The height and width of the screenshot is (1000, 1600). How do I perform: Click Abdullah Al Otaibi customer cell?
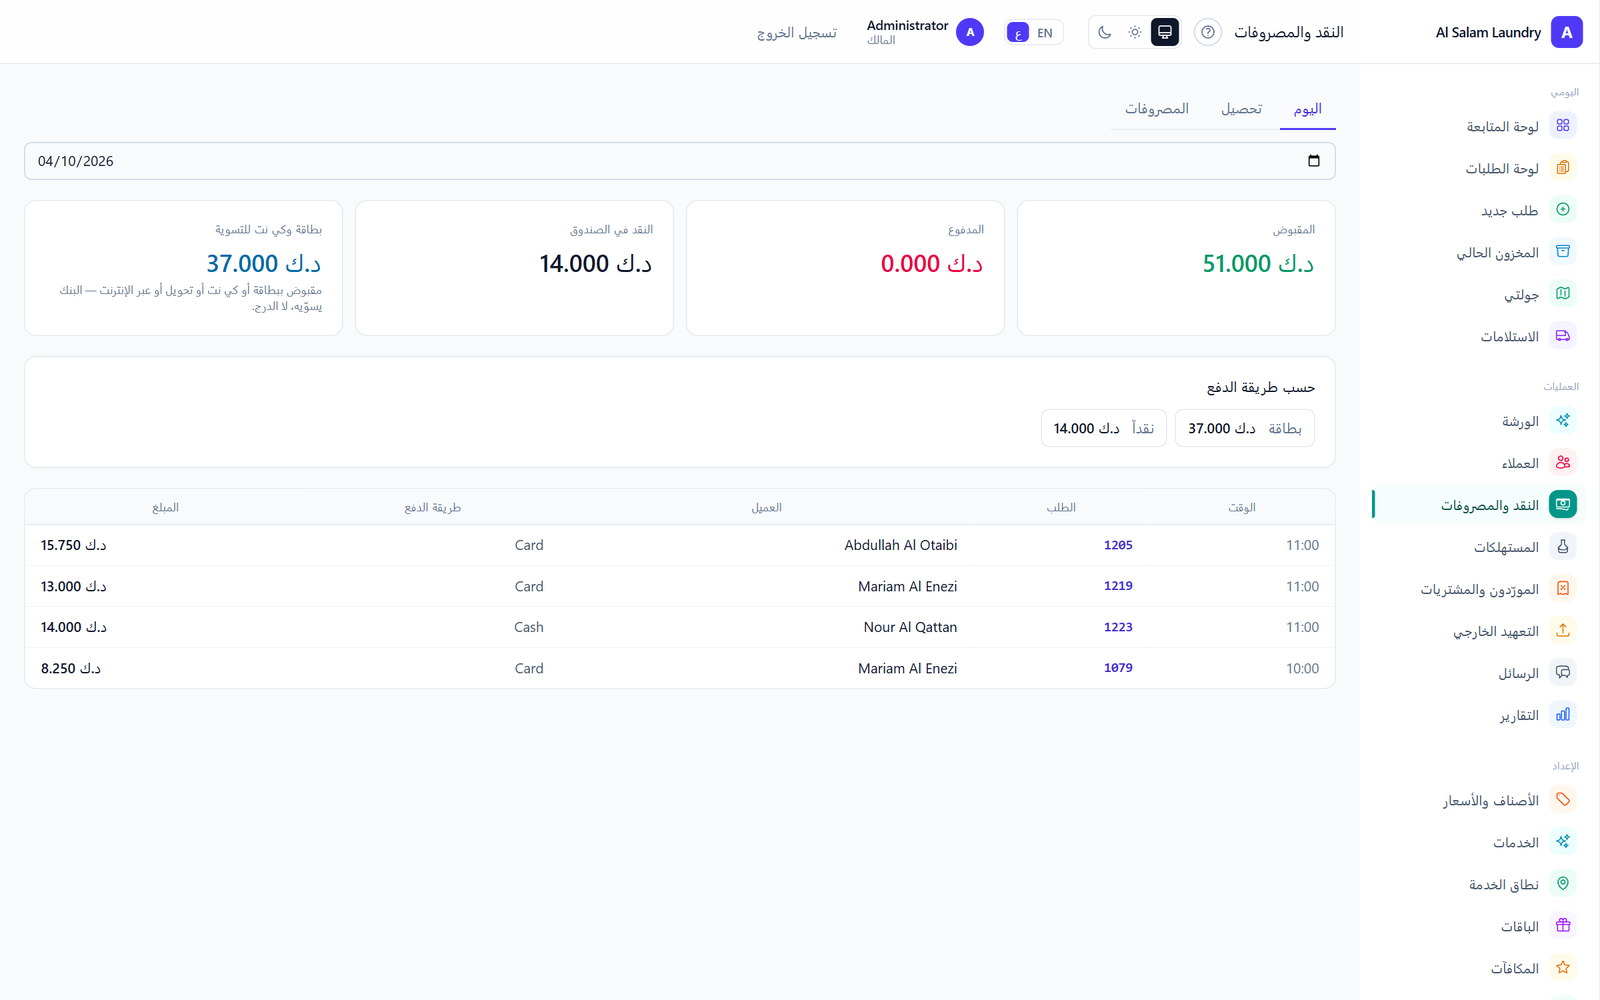901,545
